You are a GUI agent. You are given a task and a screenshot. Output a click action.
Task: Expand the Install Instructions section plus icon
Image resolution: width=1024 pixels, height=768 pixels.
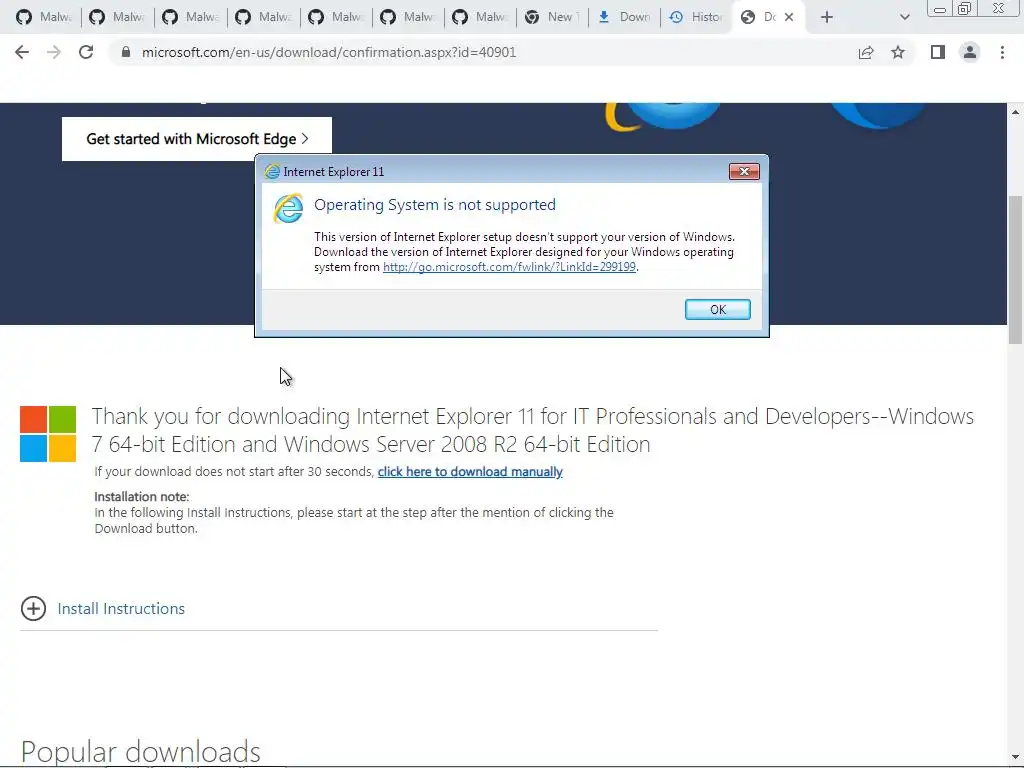coord(33,609)
